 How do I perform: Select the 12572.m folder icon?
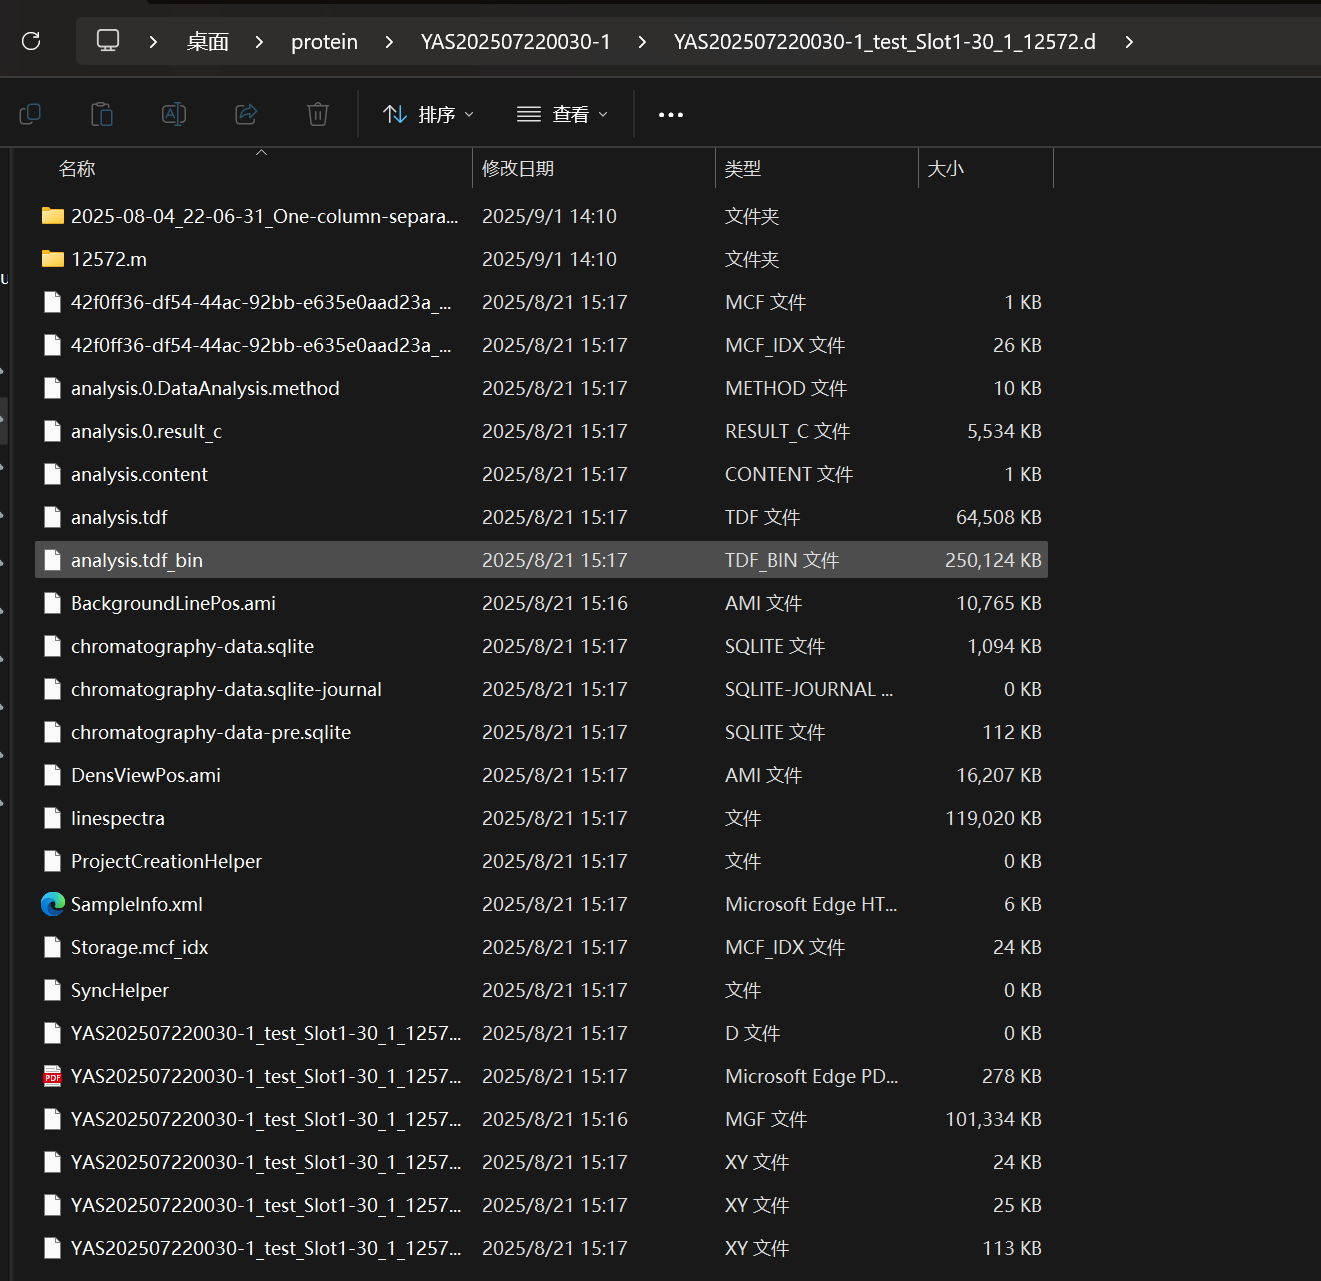point(53,259)
